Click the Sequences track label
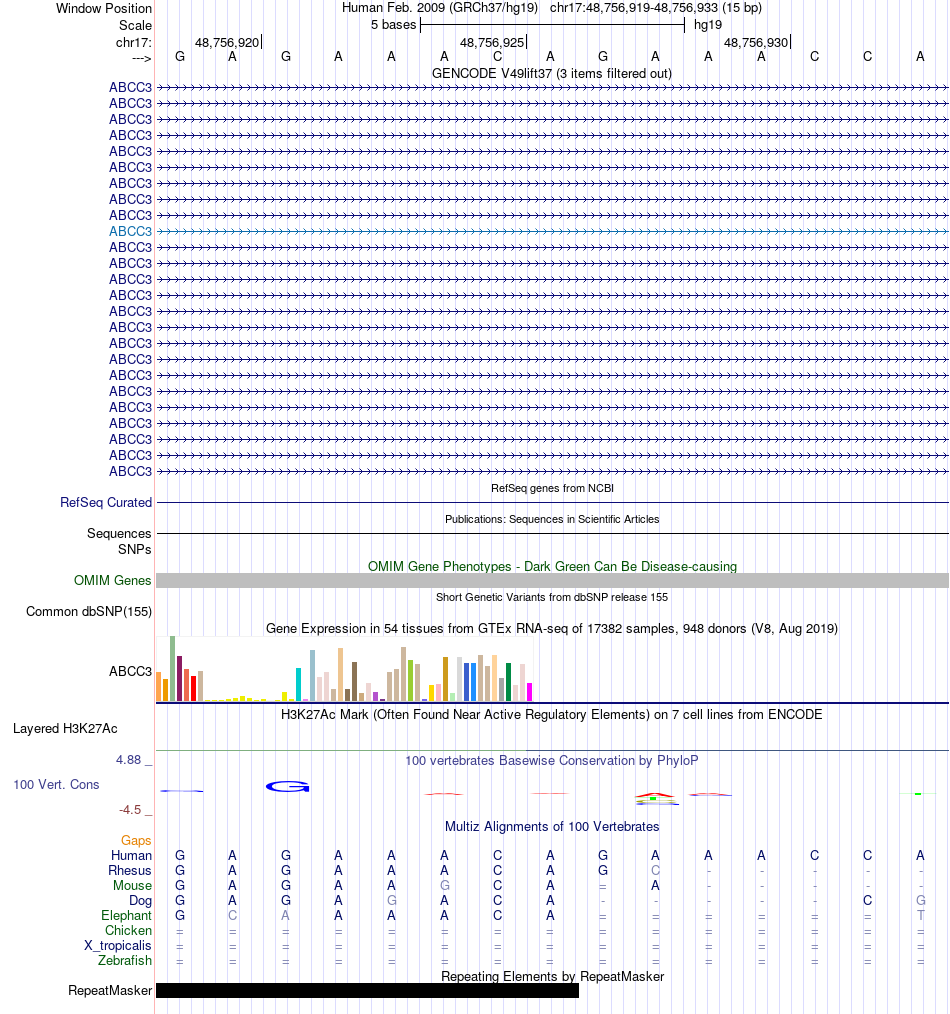950x1014 pixels. [119, 534]
